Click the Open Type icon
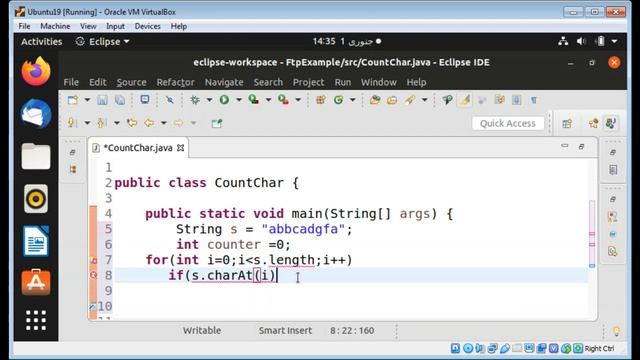The height and width of the screenshot is (360, 640). tap(375, 100)
